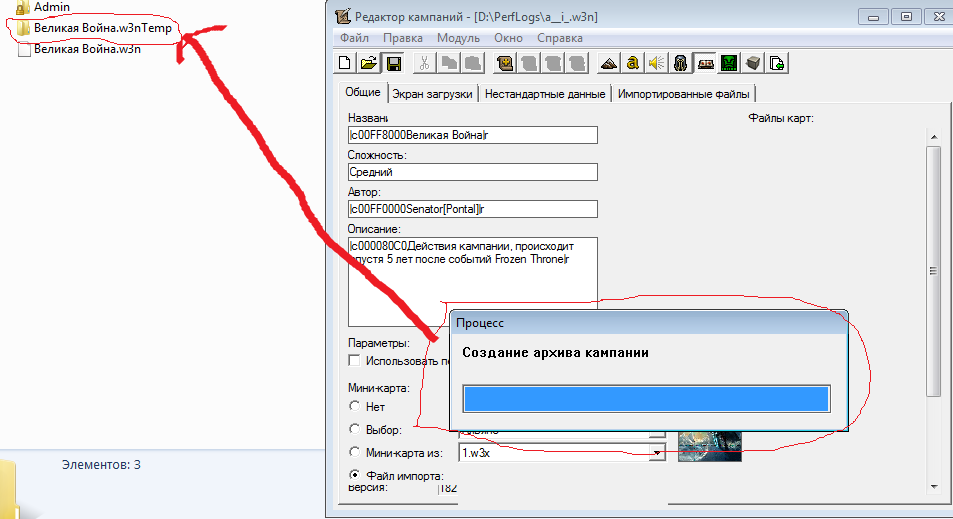Select the Великая Война.w3n file name
953x519 pixels.
click(x=88, y=49)
